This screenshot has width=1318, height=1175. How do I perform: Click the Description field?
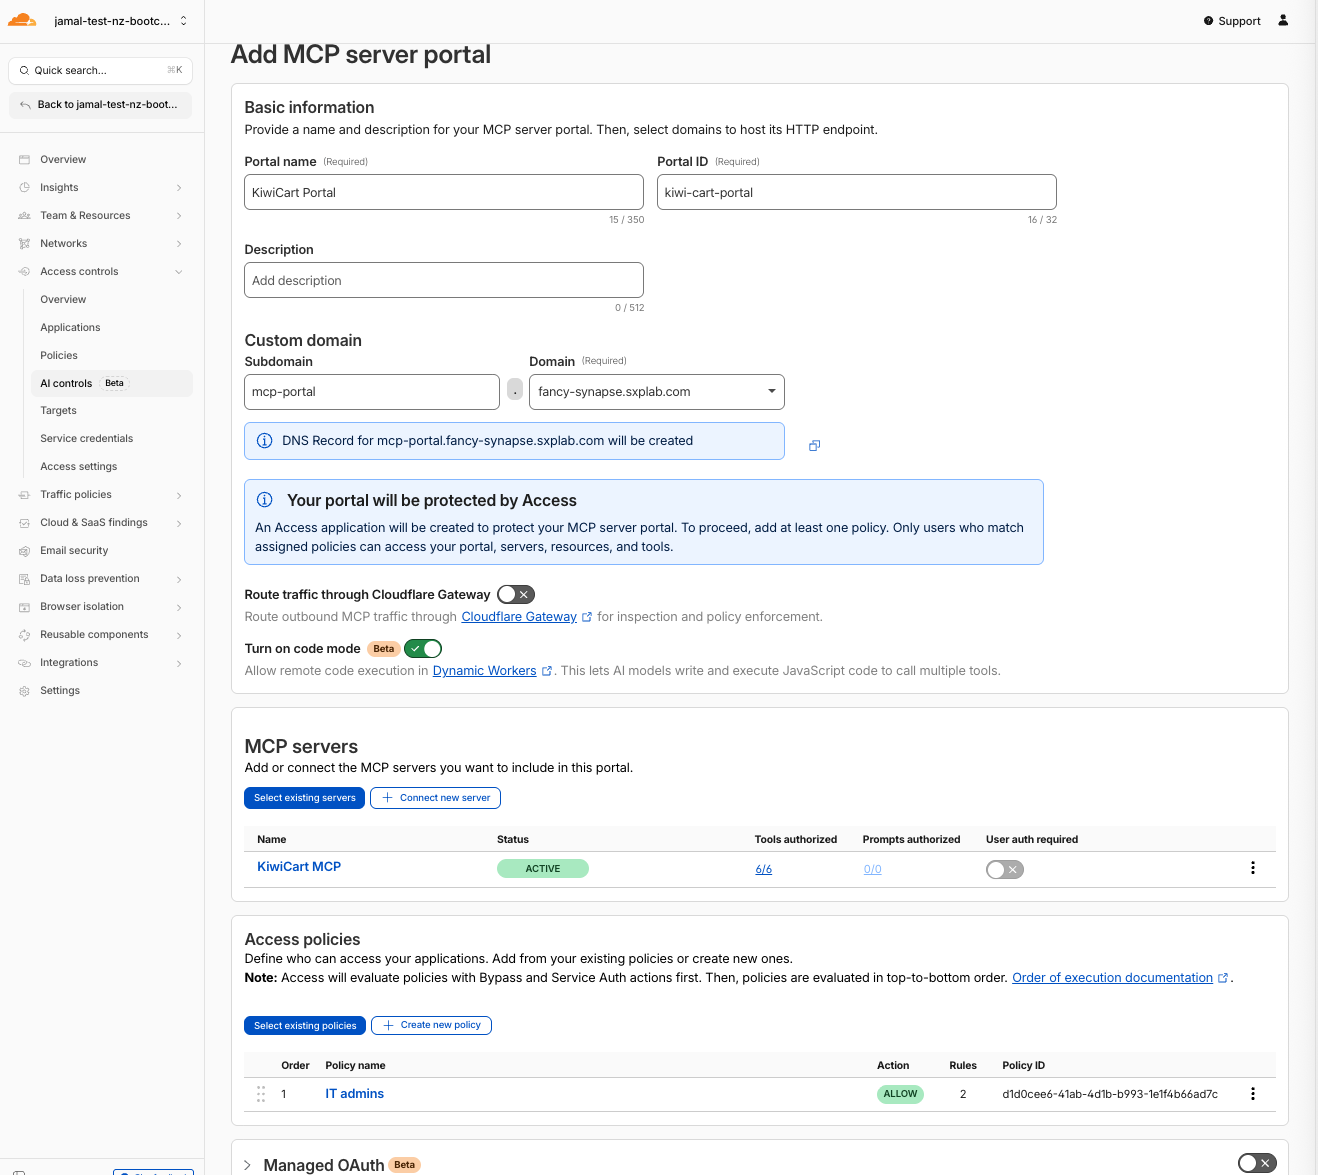coord(444,280)
